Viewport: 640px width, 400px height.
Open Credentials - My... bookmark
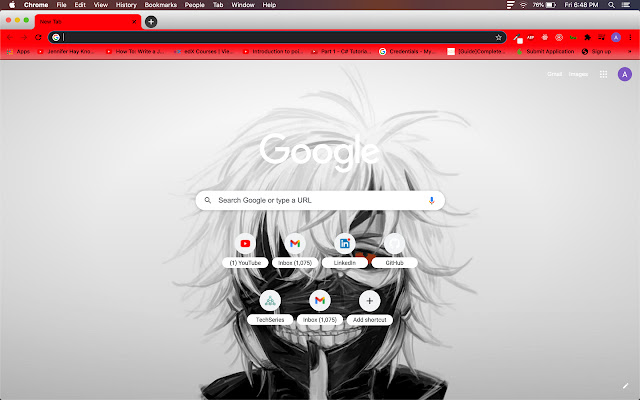pos(407,51)
